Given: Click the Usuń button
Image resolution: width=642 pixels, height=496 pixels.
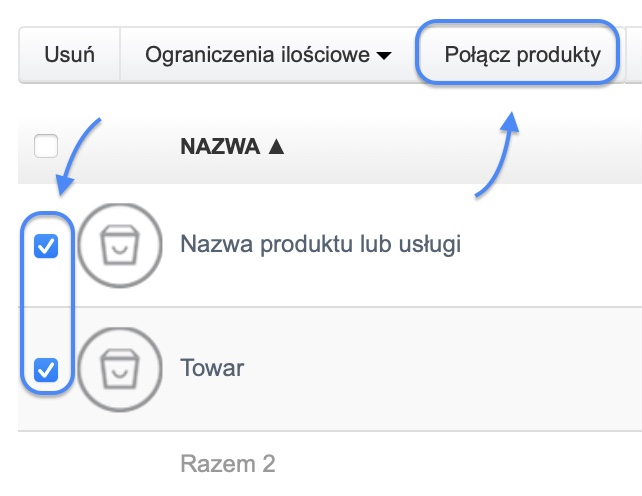Looking at the screenshot, I should pyautogui.click(x=69, y=55).
